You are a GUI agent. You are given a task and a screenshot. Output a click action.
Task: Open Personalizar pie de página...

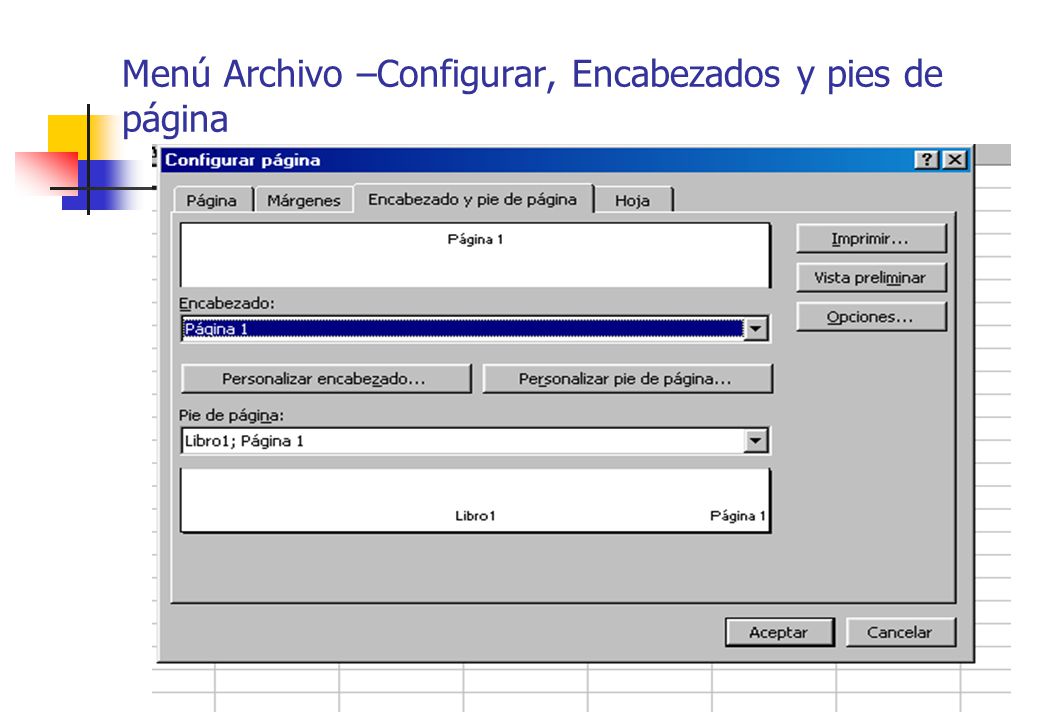(627, 379)
